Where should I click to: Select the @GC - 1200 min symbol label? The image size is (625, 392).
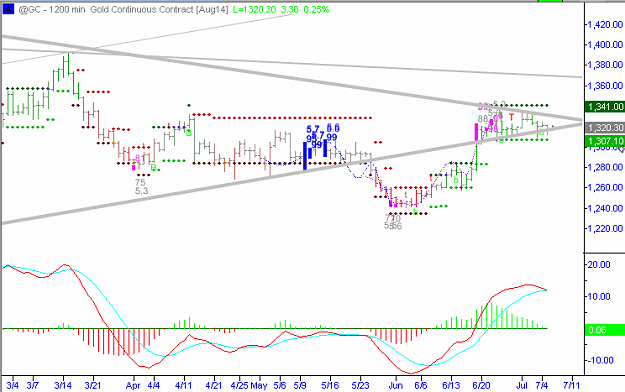click(52, 10)
